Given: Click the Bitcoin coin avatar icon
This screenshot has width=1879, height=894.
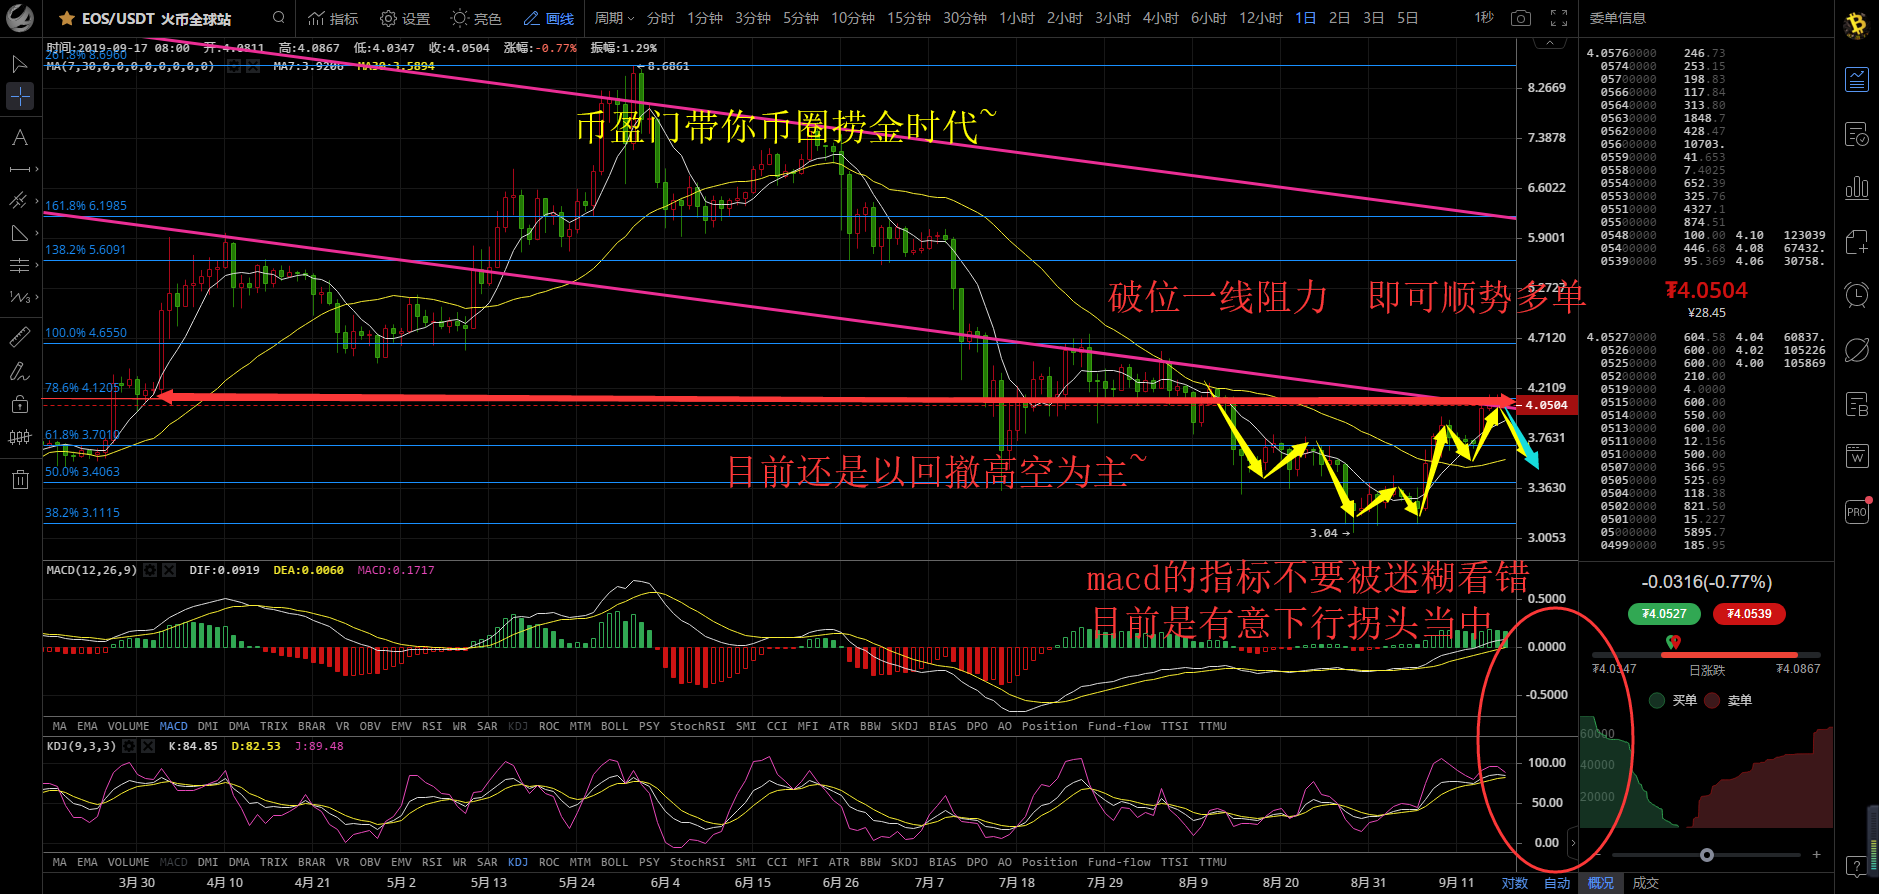Looking at the screenshot, I should pyautogui.click(x=1857, y=25).
